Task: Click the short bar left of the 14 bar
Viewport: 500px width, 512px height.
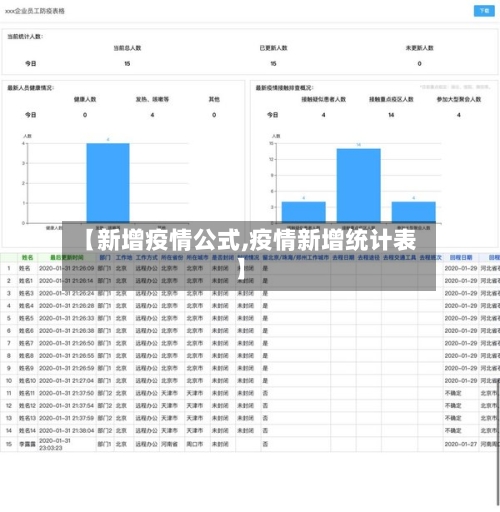Action: (304, 211)
